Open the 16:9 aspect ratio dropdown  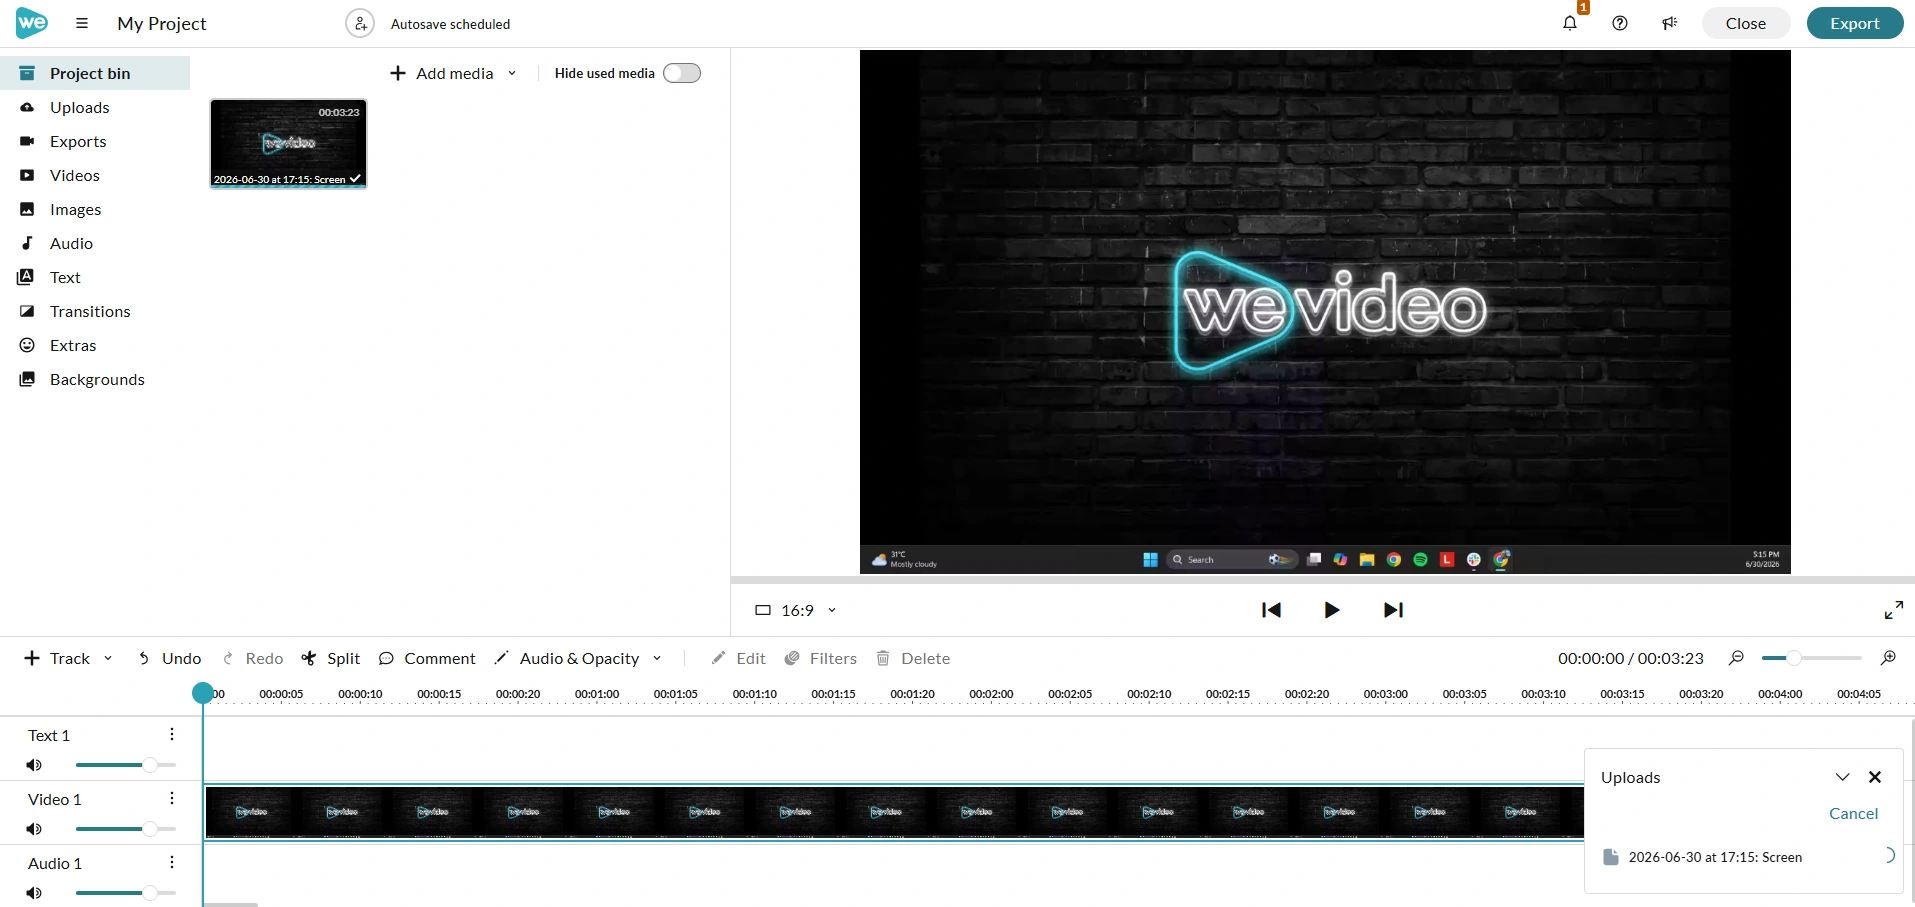tap(796, 610)
